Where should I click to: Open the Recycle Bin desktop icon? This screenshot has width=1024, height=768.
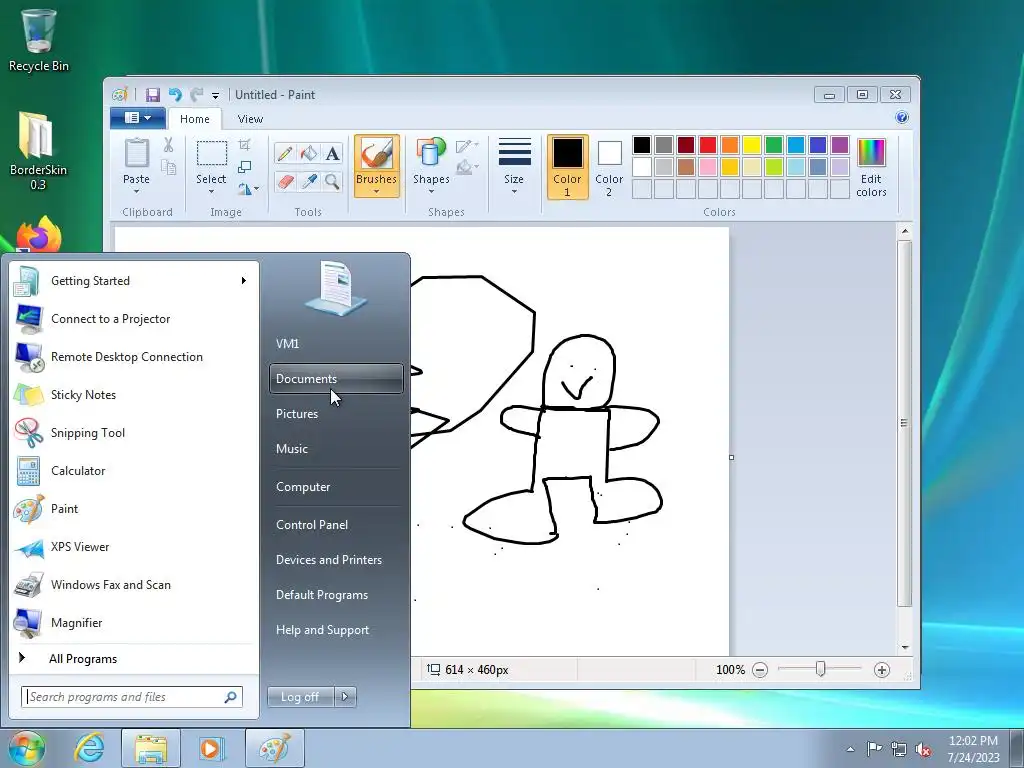coord(39,39)
